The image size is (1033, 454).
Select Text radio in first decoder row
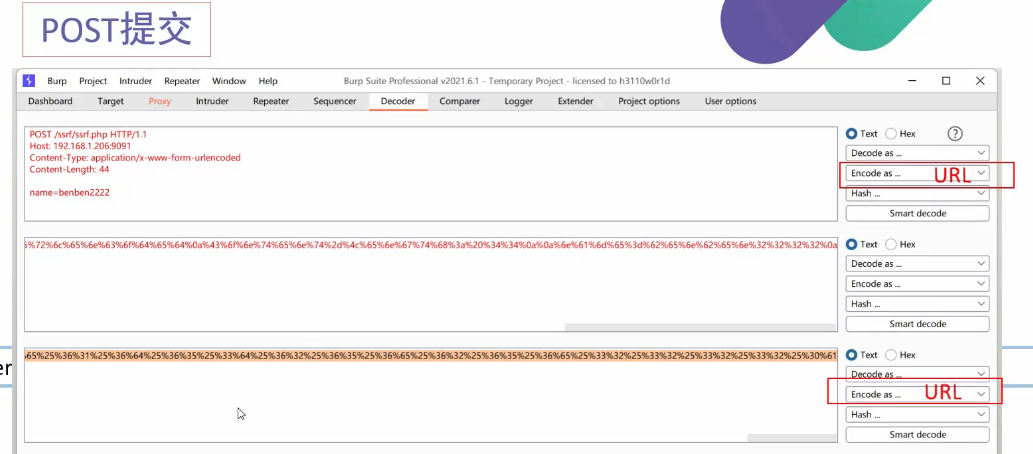click(x=852, y=133)
